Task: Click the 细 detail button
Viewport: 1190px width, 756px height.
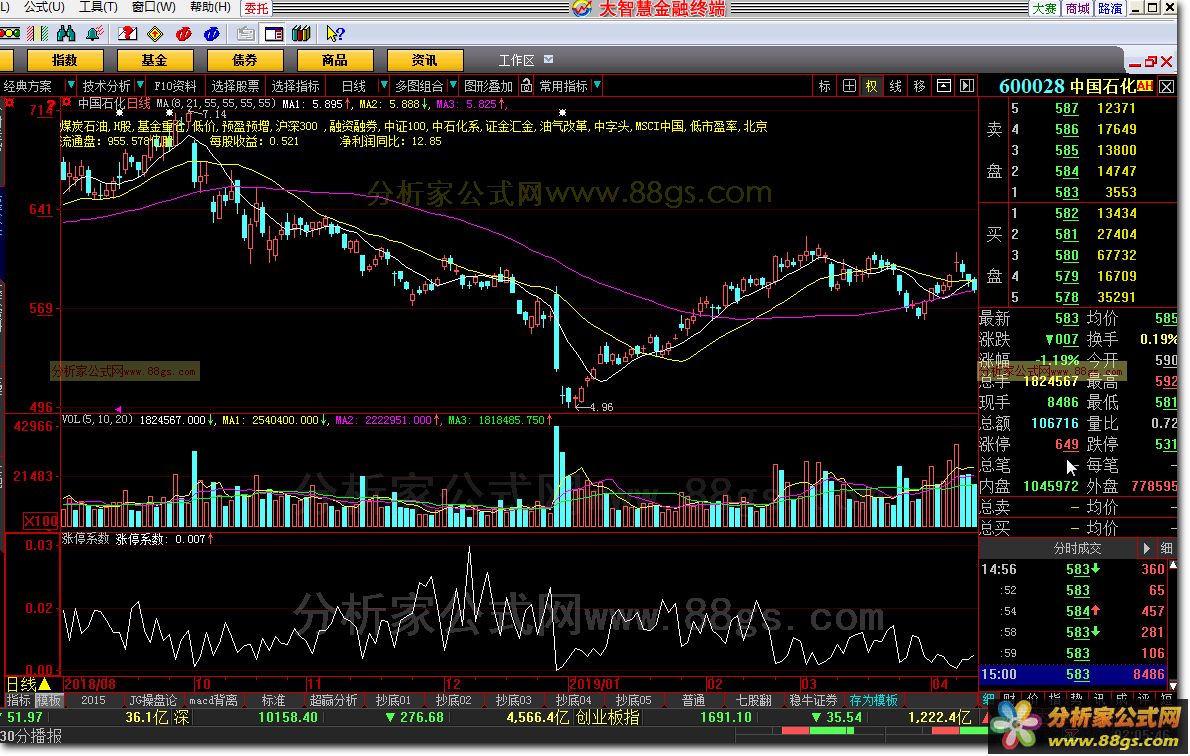Action: click(x=1166, y=547)
